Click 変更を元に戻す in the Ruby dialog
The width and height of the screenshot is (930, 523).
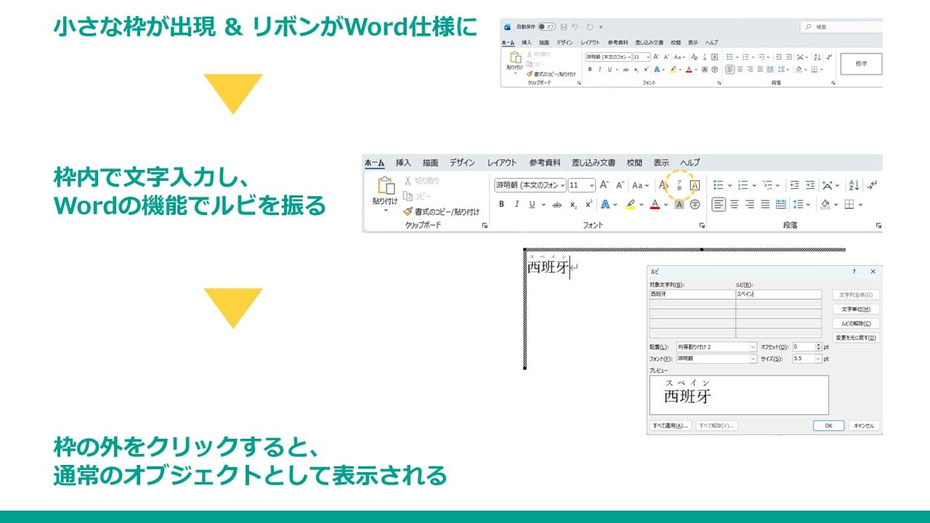click(x=856, y=337)
